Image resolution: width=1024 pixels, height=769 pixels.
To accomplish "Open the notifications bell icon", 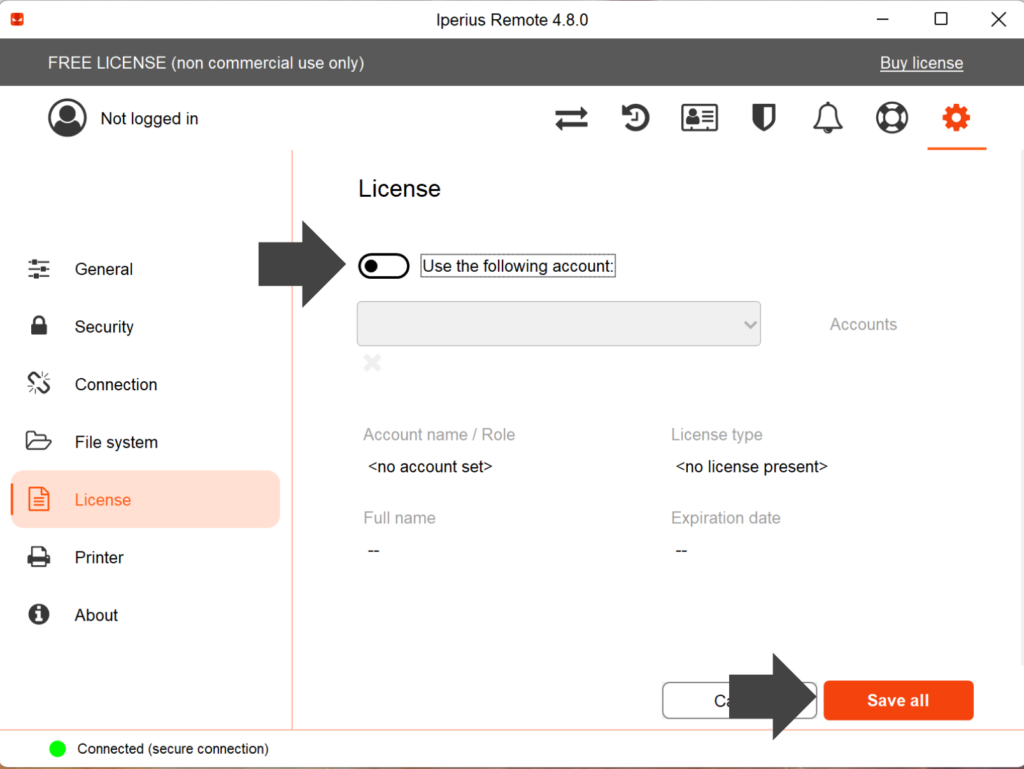I will click(x=827, y=118).
